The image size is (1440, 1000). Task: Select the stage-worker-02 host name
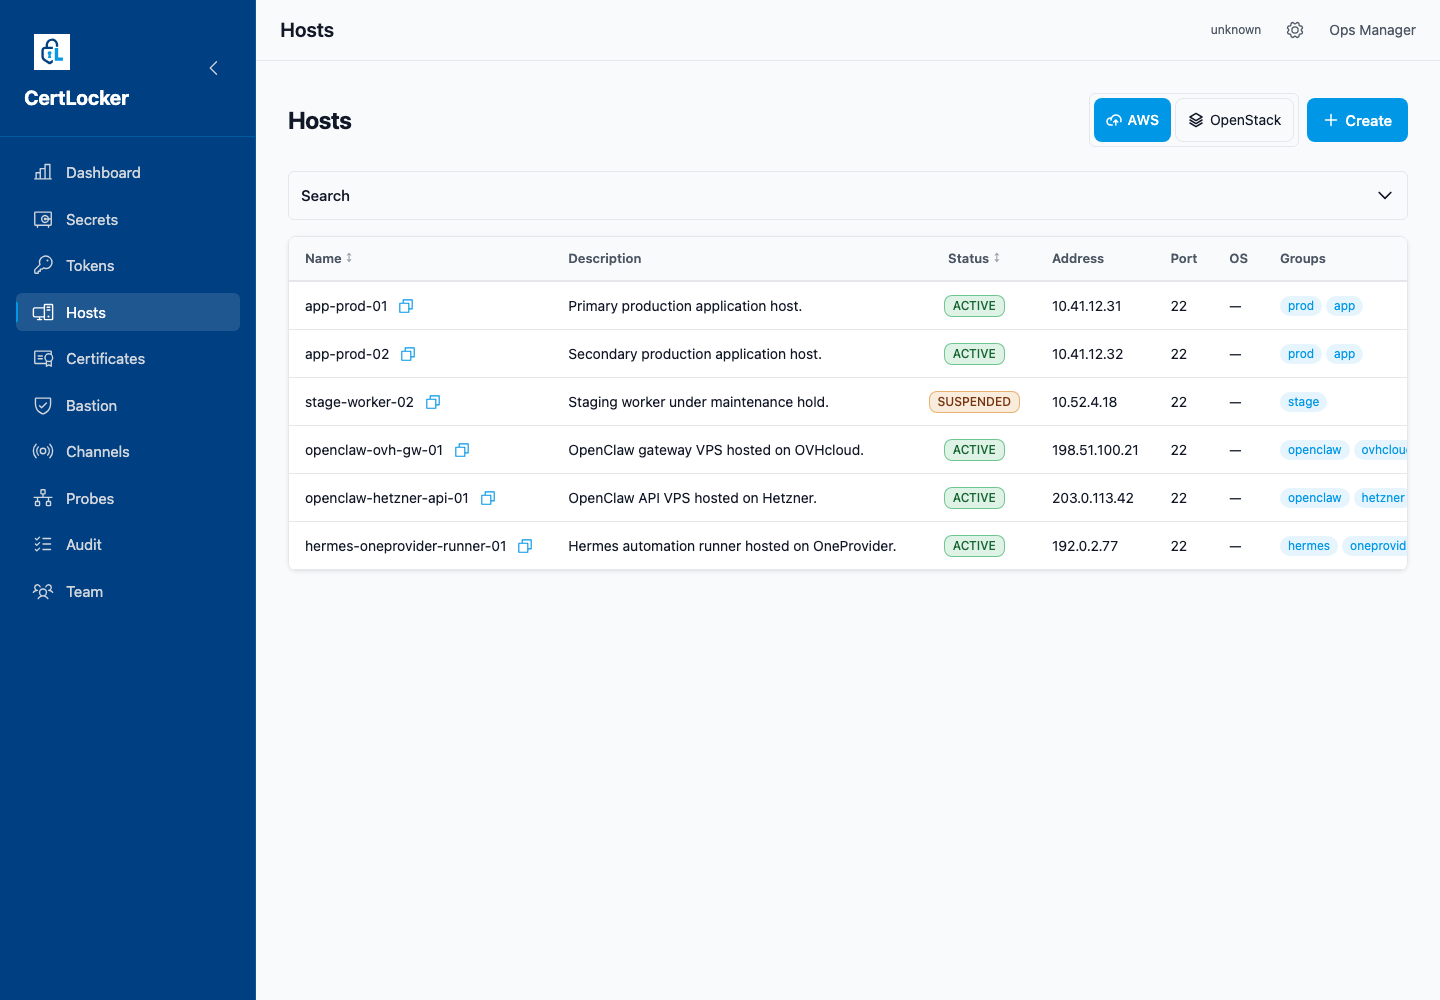pos(359,402)
